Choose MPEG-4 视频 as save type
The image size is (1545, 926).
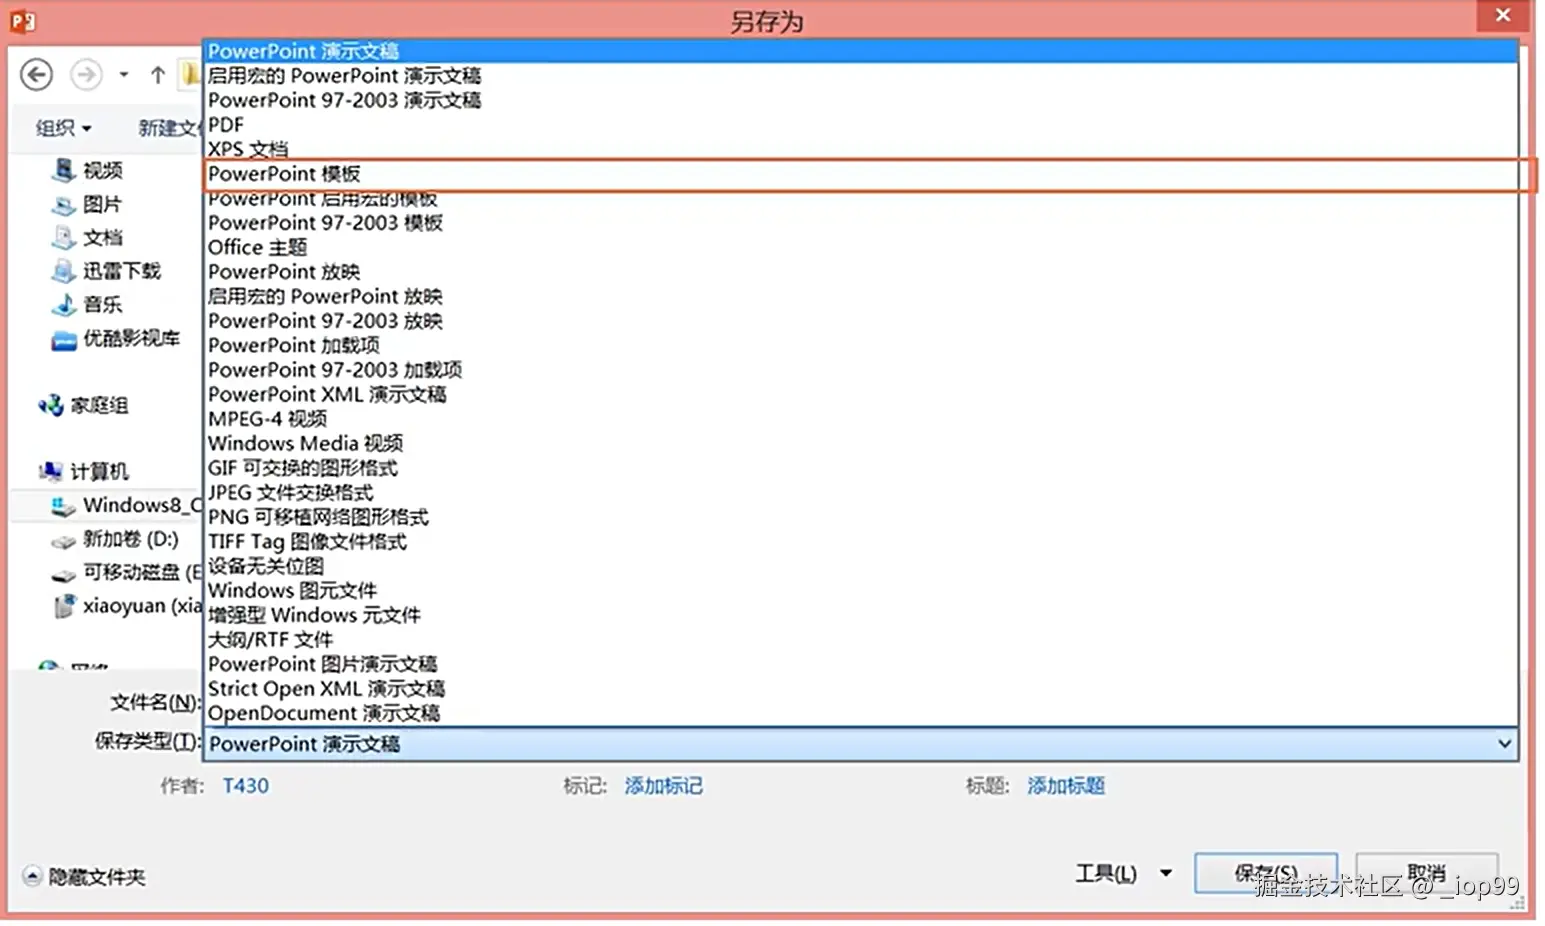860,418
